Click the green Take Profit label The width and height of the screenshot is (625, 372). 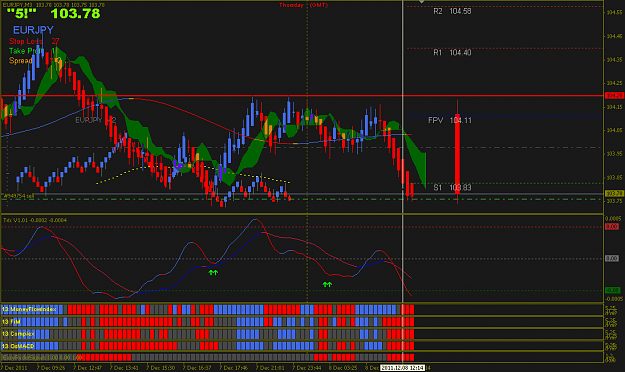click(x=32, y=51)
